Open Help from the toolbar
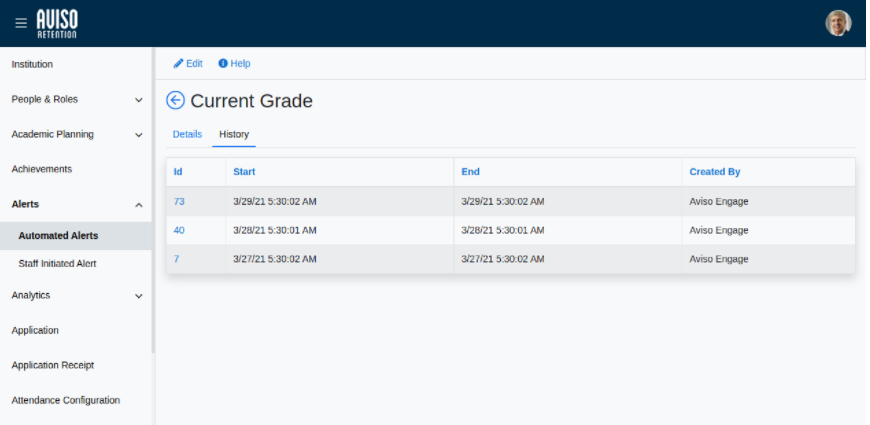Viewport: 870px width, 425px height. 234,64
